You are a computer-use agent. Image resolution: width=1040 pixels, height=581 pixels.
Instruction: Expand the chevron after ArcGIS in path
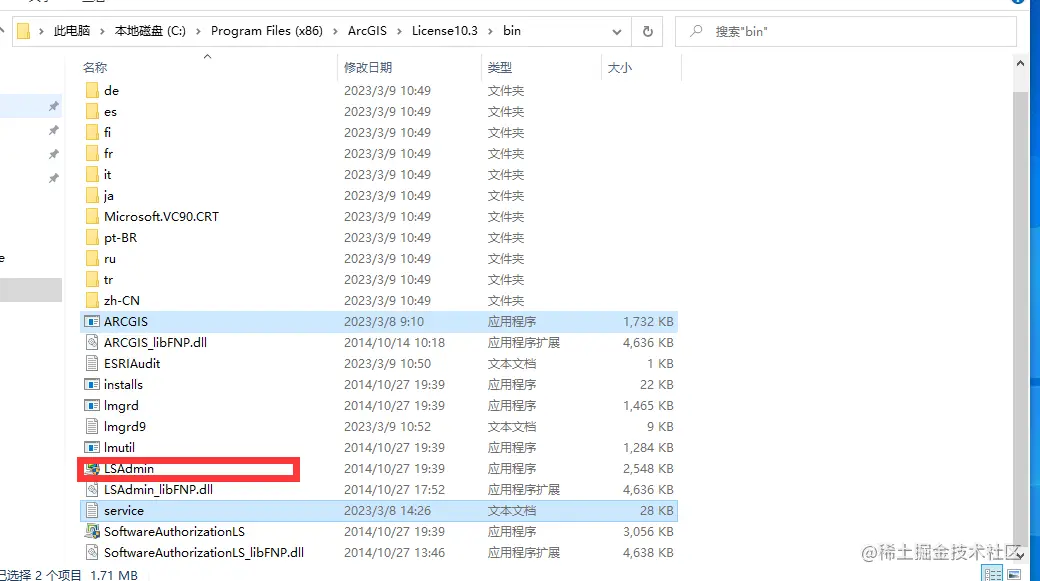(x=400, y=31)
